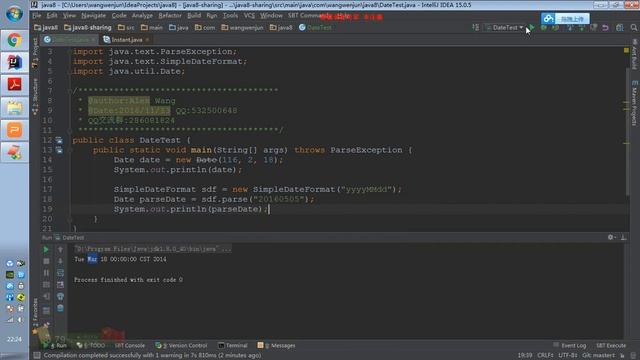This screenshot has height=360, width=640.
Task: Click the editor vertical scrollbar
Action: coord(627,131)
